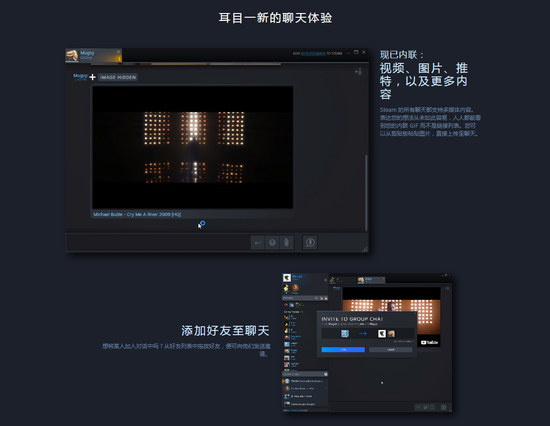Click the add friend icon beside friends search
The image size is (550, 426).
pyautogui.click(x=326, y=298)
